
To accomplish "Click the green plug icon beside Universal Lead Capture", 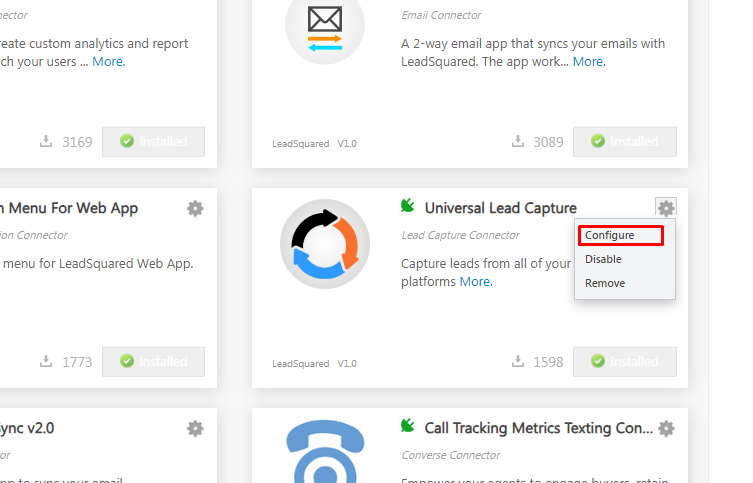I will click(x=408, y=205).
